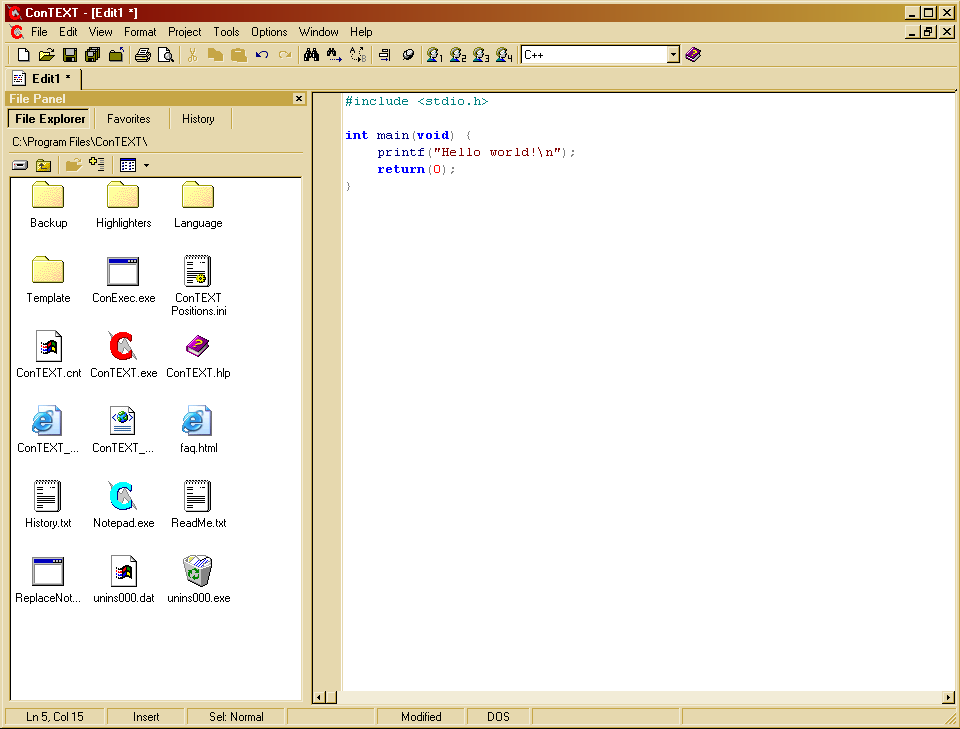Click the 'Sel: Normal' status bar entry
The width and height of the screenshot is (960, 729).
[x=236, y=717]
